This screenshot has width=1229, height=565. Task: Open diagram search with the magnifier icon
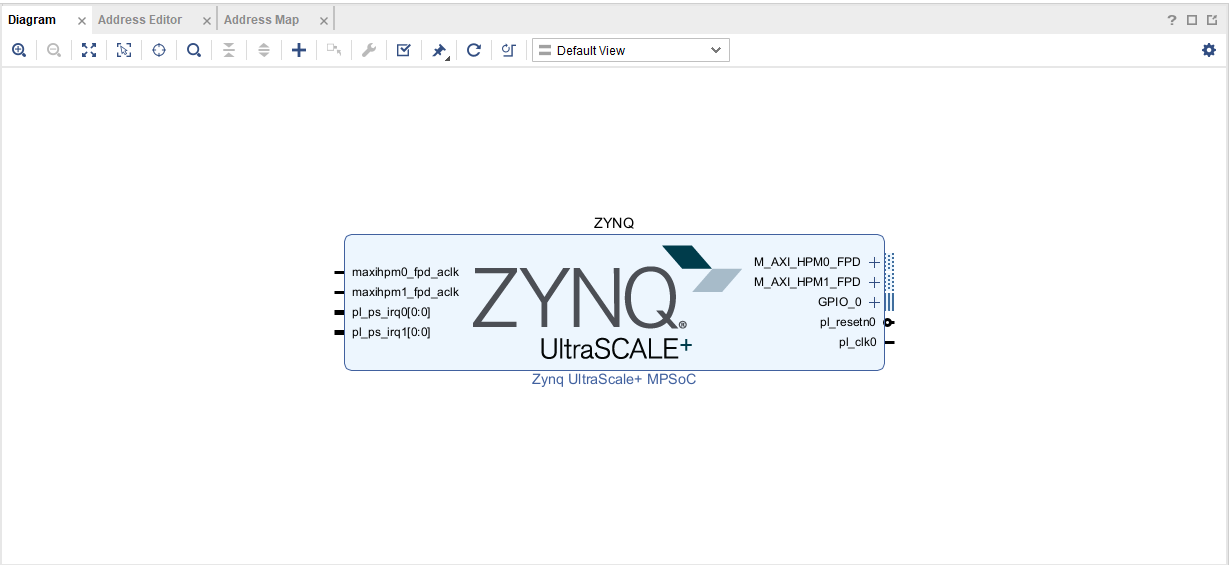[194, 50]
